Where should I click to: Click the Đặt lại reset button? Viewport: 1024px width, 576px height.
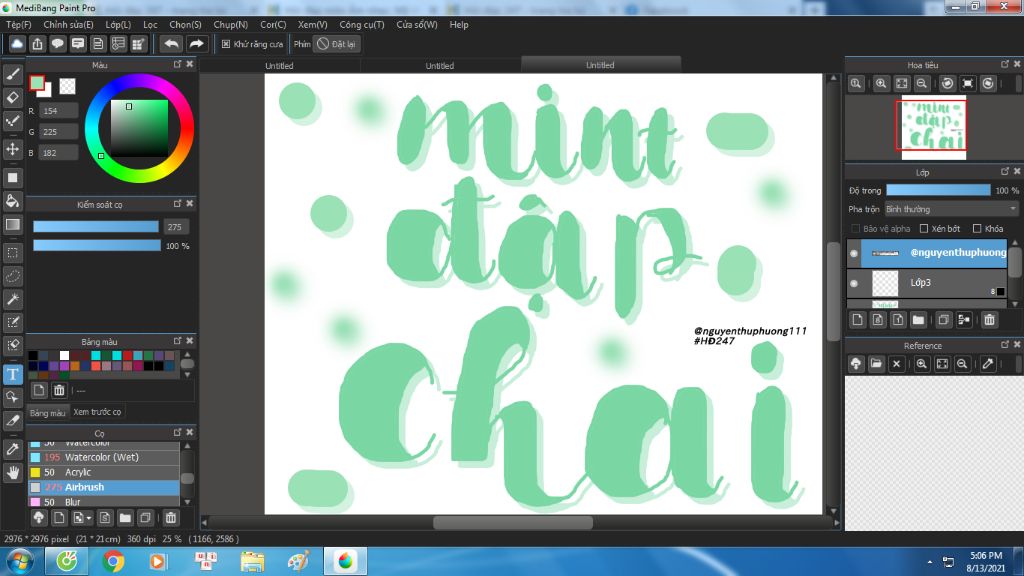click(x=337, y=44)
